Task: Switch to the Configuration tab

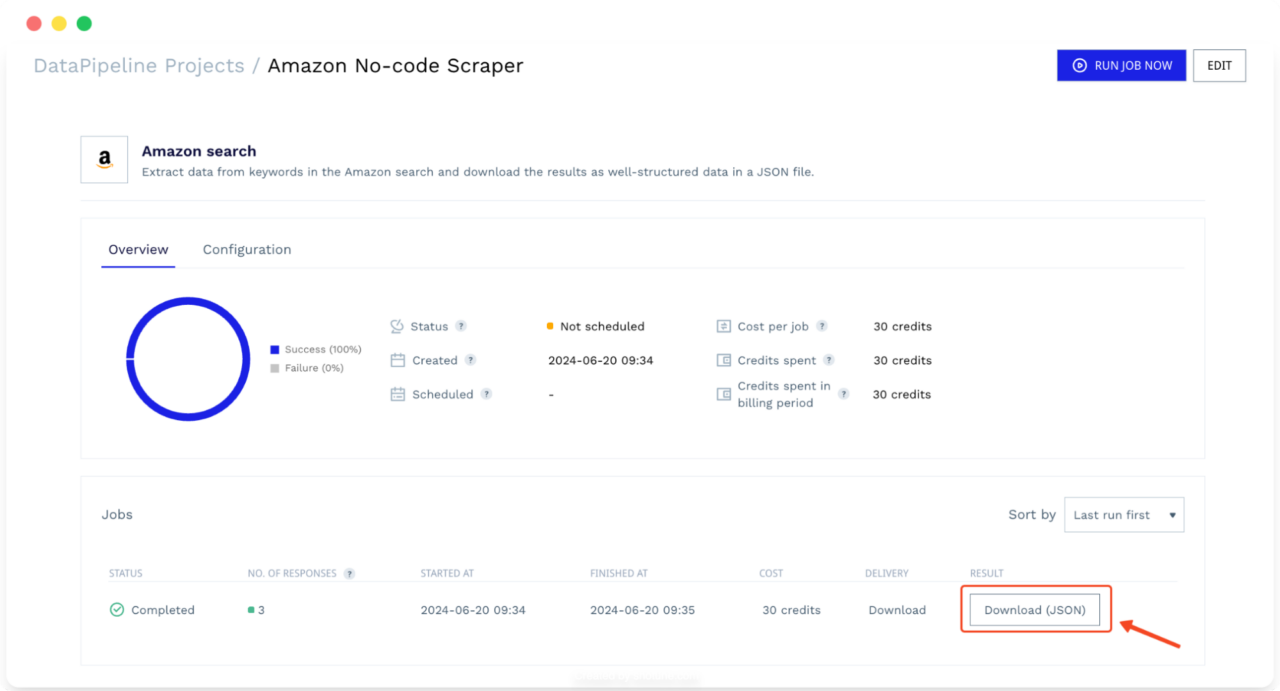Action: pyautogui.click(x=247, y=250)
